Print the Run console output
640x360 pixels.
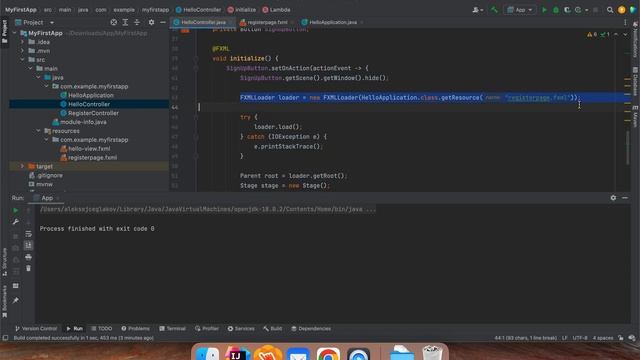click(x=28, y=257)
